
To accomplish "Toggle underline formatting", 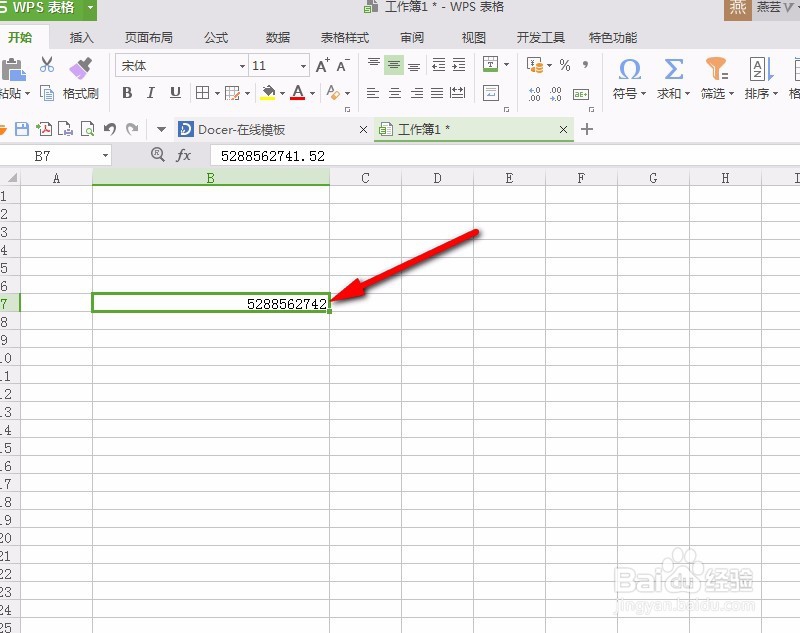I will click(x=175, y=92).
